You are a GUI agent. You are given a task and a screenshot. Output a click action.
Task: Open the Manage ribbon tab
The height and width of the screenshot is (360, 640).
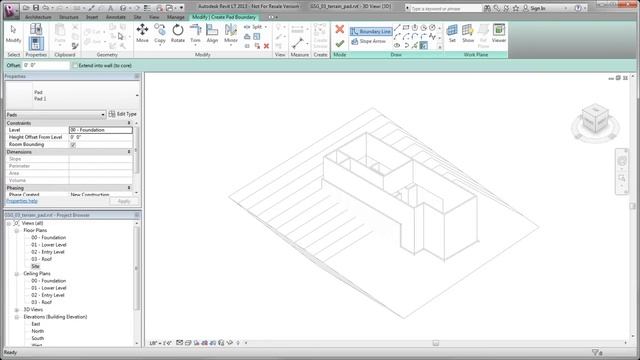[x=176, y=17]
